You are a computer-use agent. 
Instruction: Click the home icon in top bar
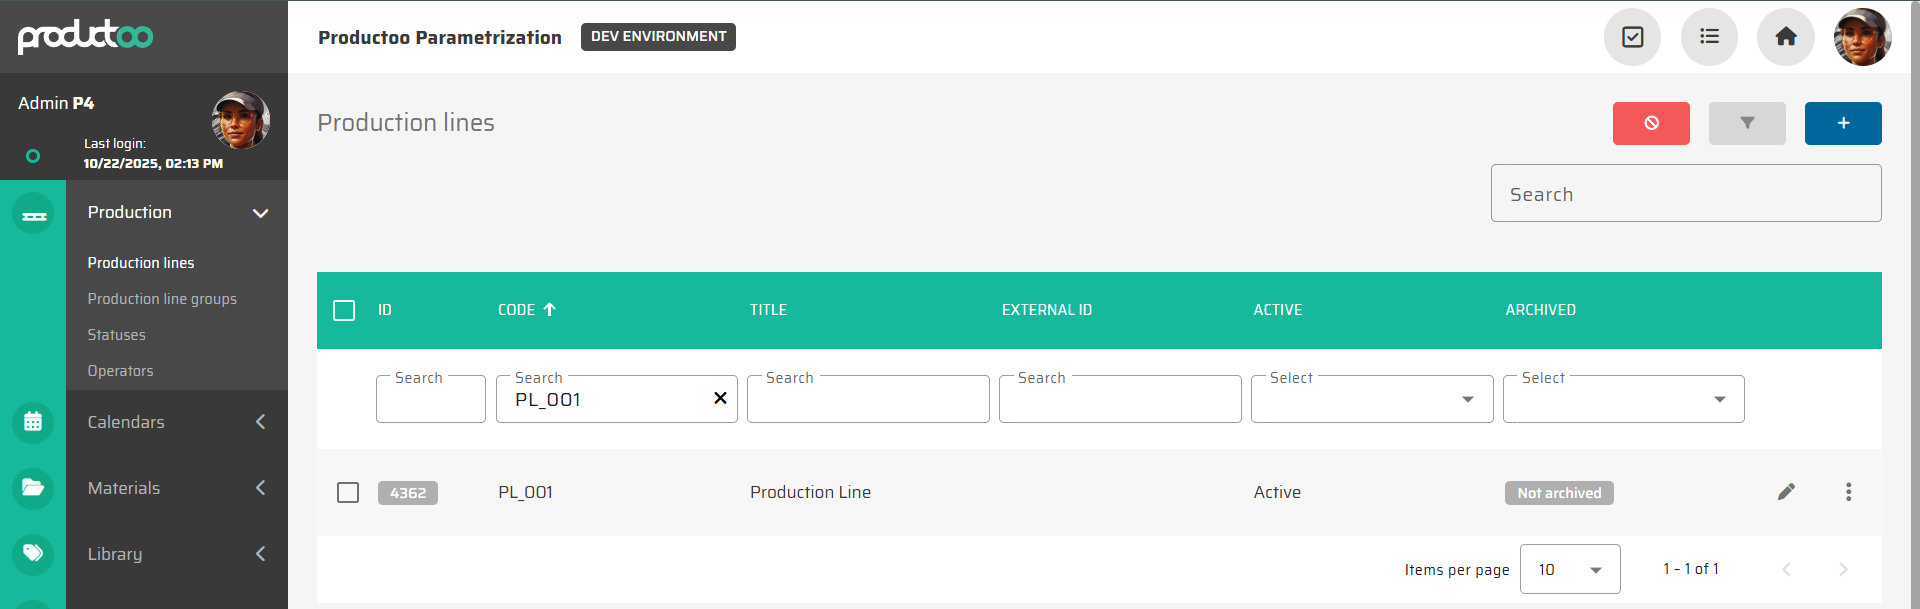(x=1785, y=37)
